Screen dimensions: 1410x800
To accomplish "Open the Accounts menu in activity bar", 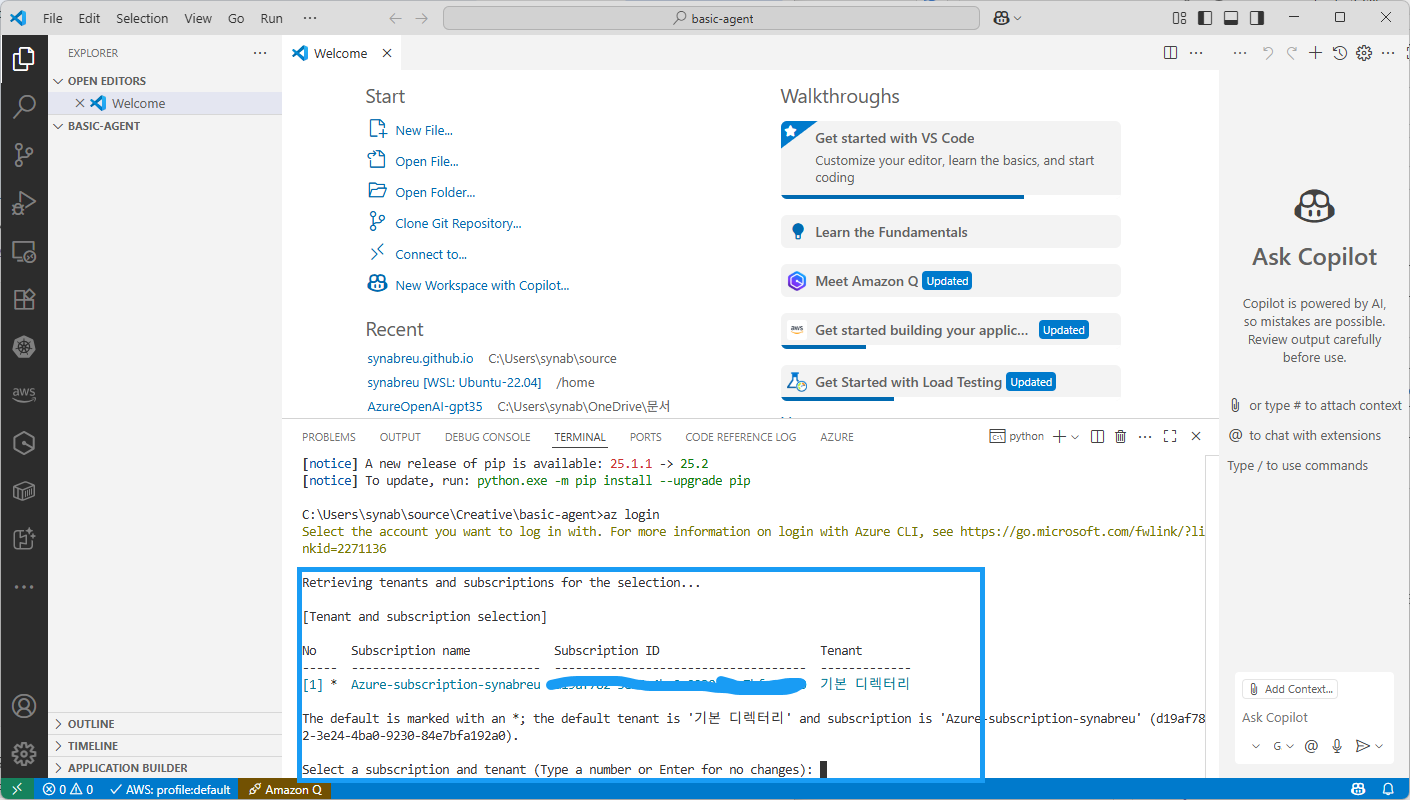I will click(x=24, y=707).
